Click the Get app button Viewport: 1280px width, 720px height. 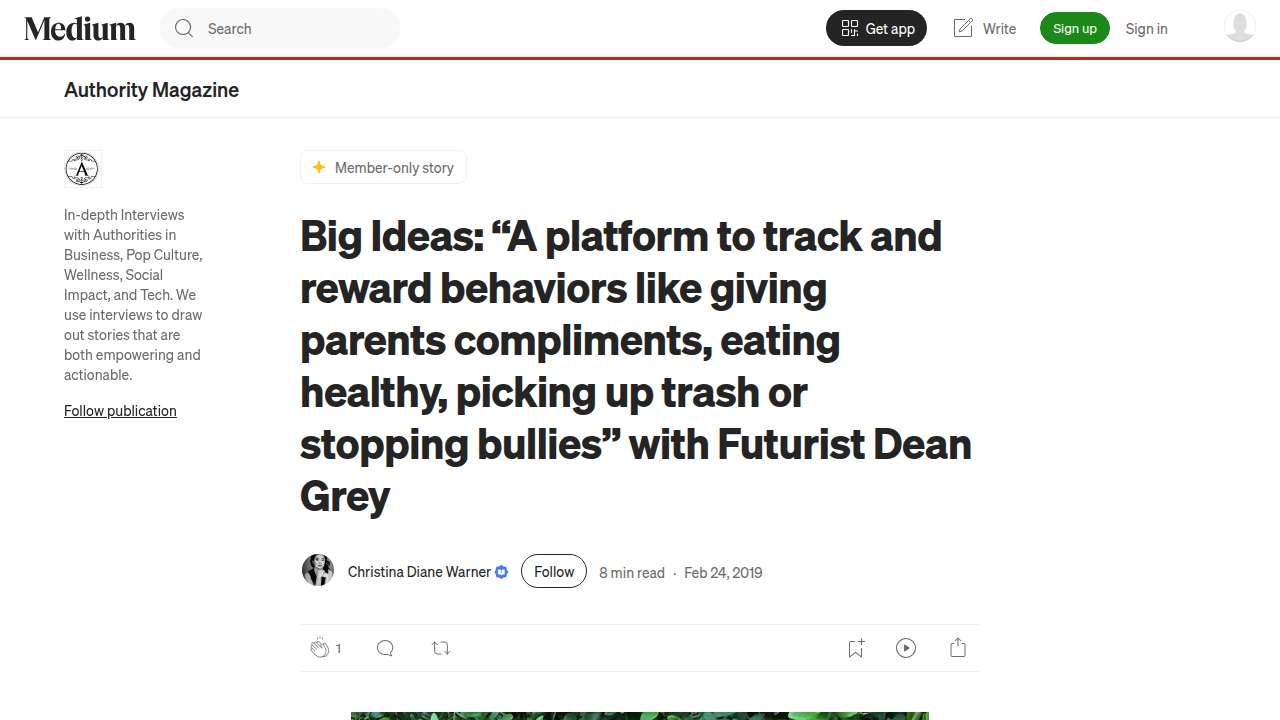tap(876, 28)
